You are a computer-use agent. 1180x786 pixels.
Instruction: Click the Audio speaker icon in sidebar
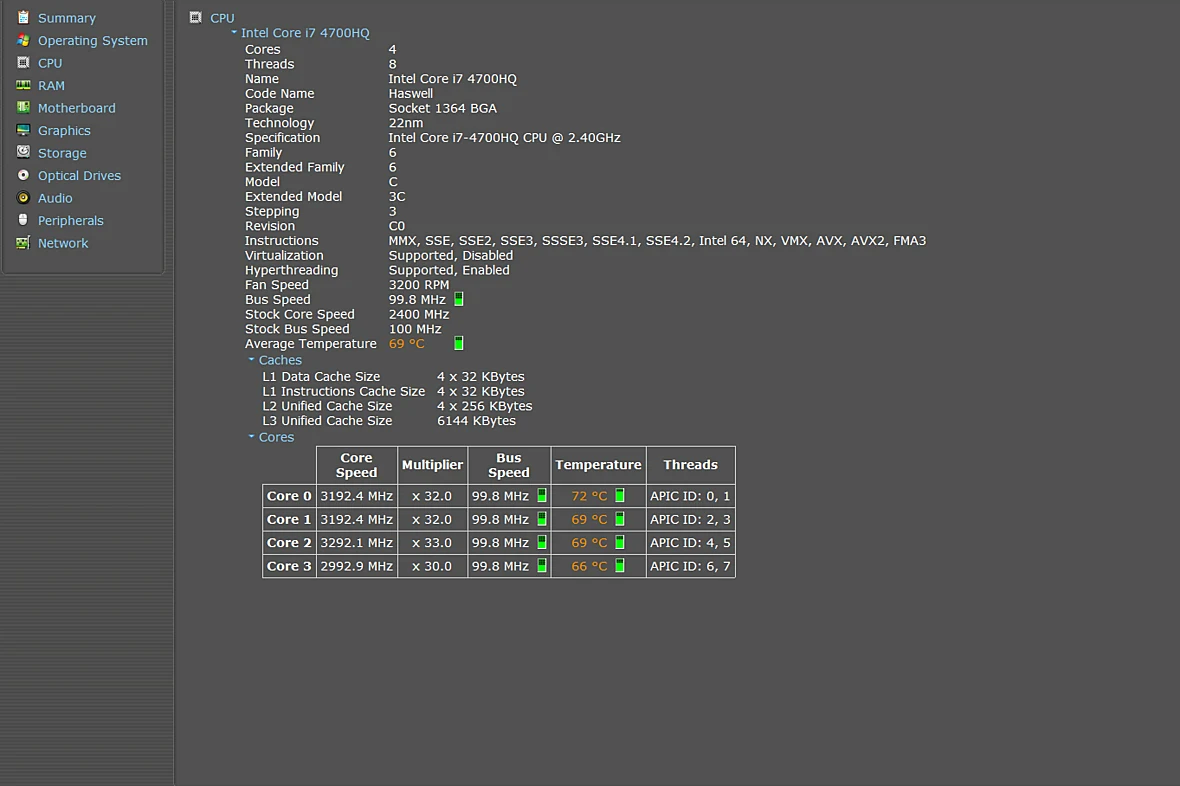[x=23, y=197]
